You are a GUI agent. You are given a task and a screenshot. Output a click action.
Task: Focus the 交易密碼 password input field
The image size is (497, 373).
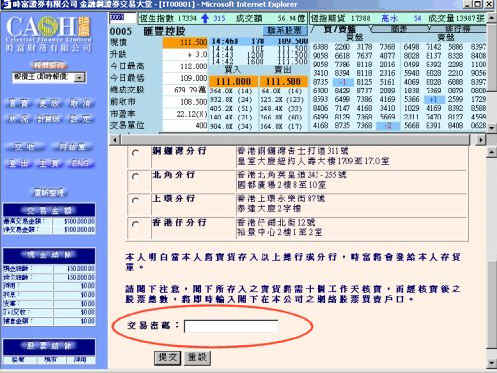[x=231, y=326]
